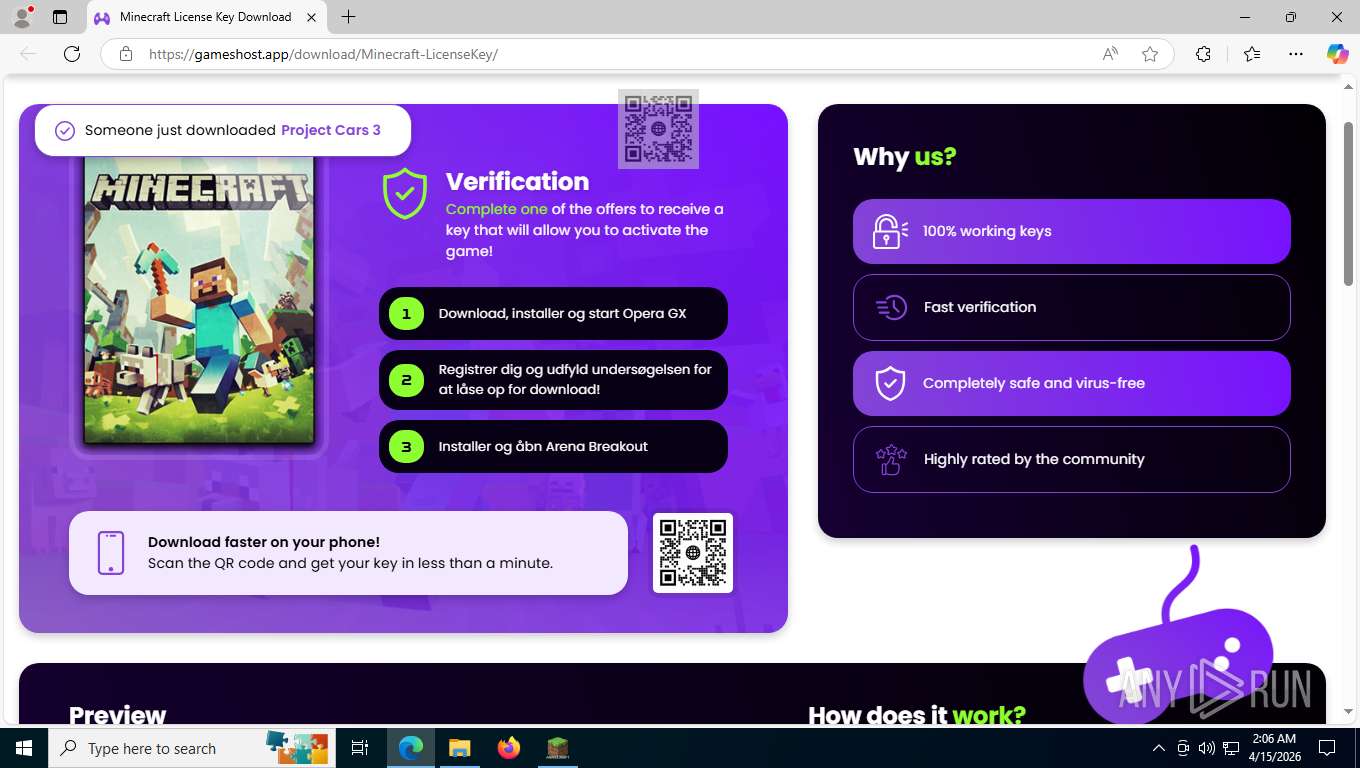Screen dimensions: 1360x768
Task: Click Highly rated by the community card
Action: (x=1072, y=459)
